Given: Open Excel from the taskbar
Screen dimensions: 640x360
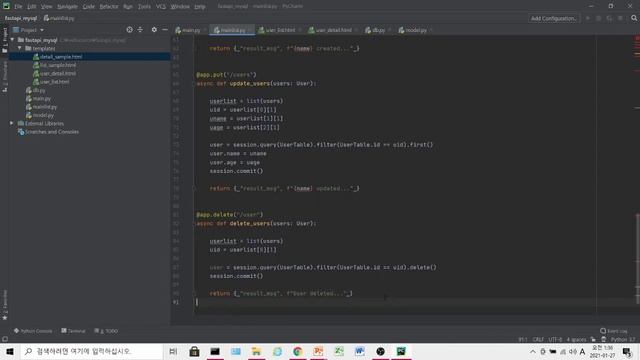Looking at the screenshot, I should click(339, 351).
